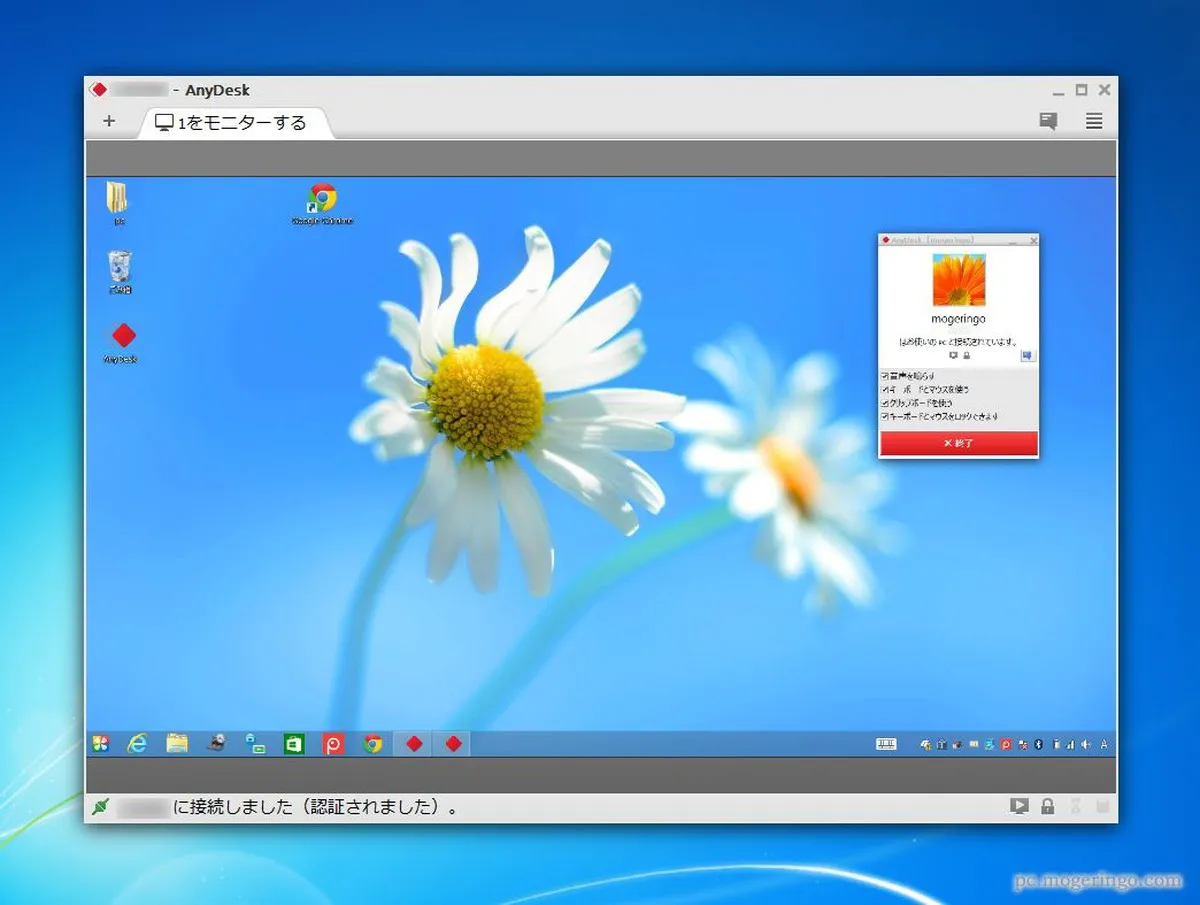Click the speaker volume icon in remote tray

click(x=1087, y=744)
